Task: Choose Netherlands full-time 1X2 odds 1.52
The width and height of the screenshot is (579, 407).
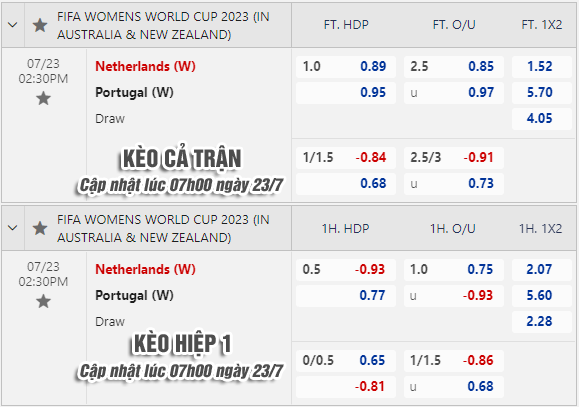Action: [x=541, y=66]
